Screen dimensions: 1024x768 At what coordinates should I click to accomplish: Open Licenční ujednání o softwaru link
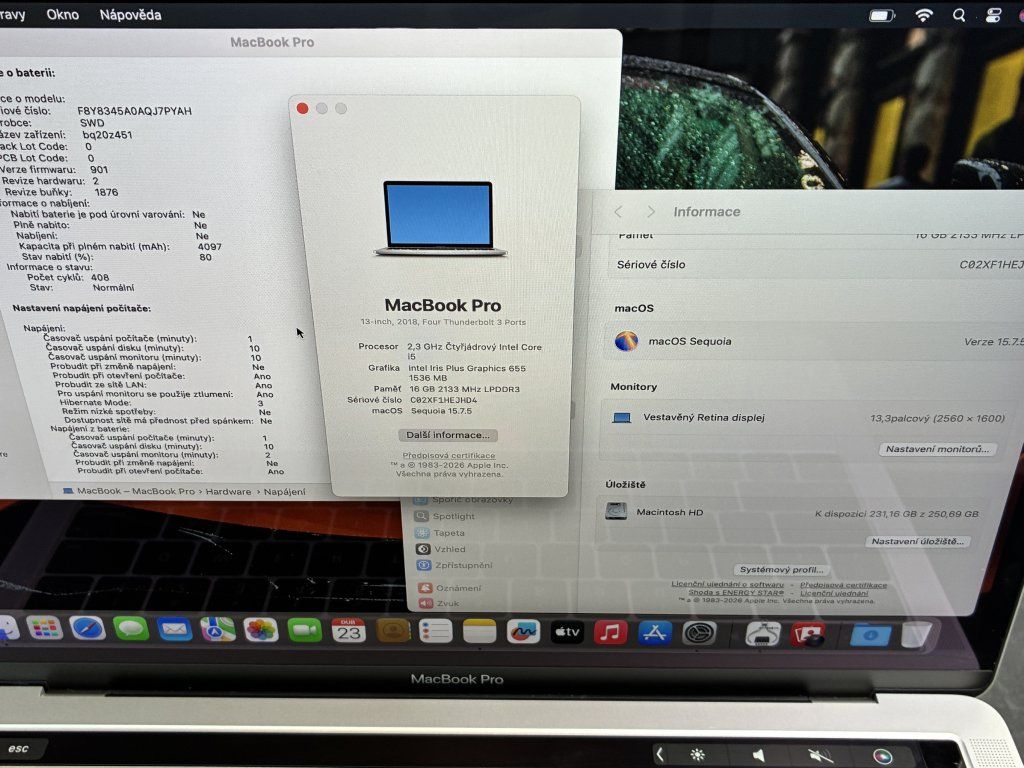[728, 584]
